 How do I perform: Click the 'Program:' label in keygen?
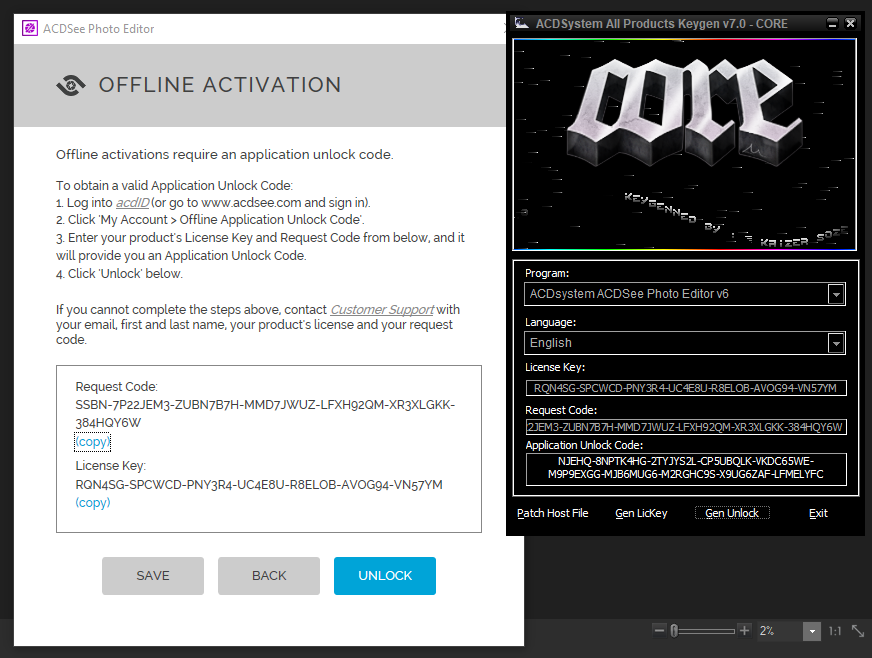(547, 273)
